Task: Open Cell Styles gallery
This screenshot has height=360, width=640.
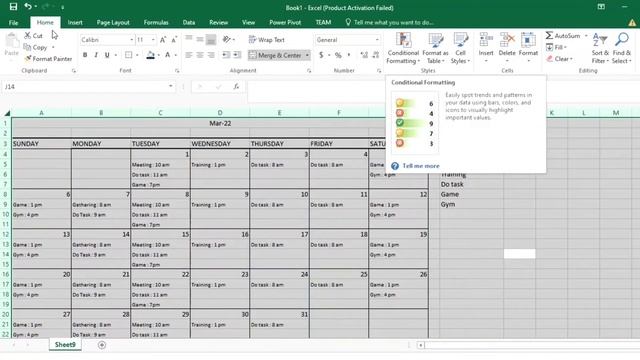Action: tap(460, 48)
